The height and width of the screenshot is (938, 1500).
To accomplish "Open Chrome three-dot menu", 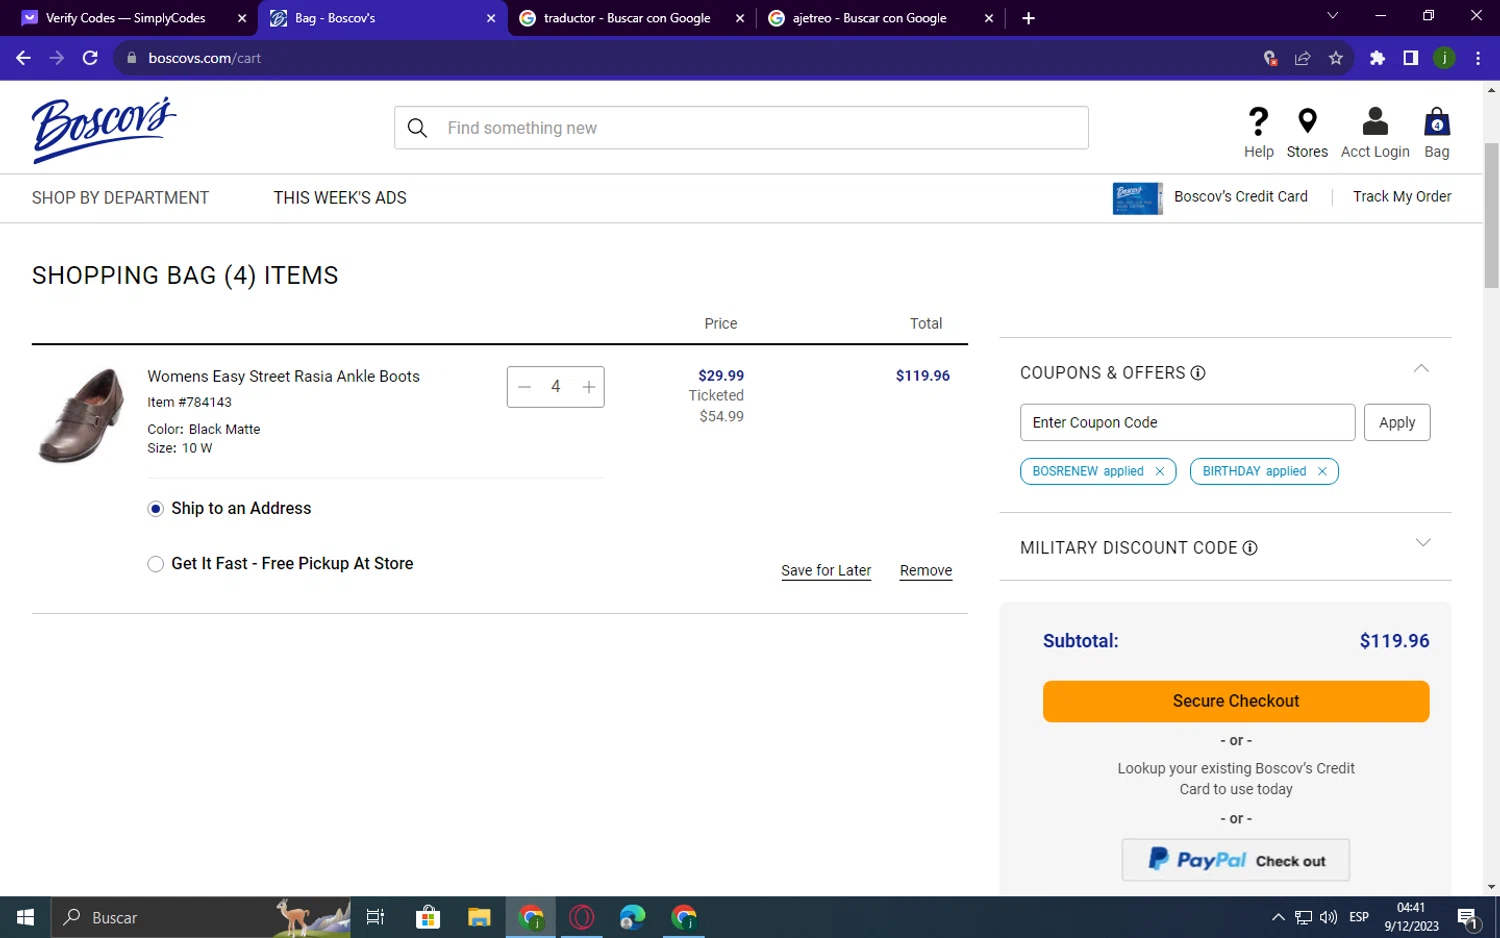I will [x=1478, y=58].
